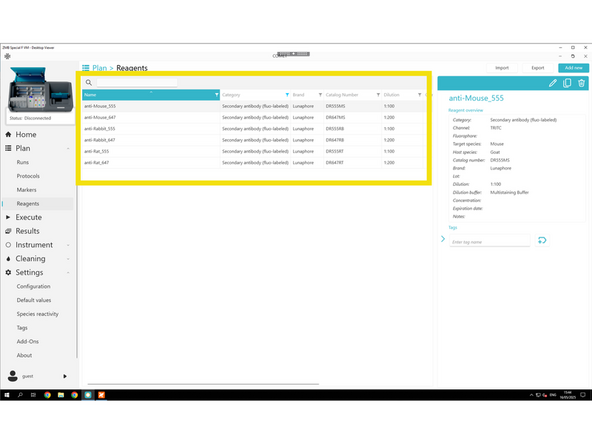Select the anti-Rat_647 row

pos(254,163)
